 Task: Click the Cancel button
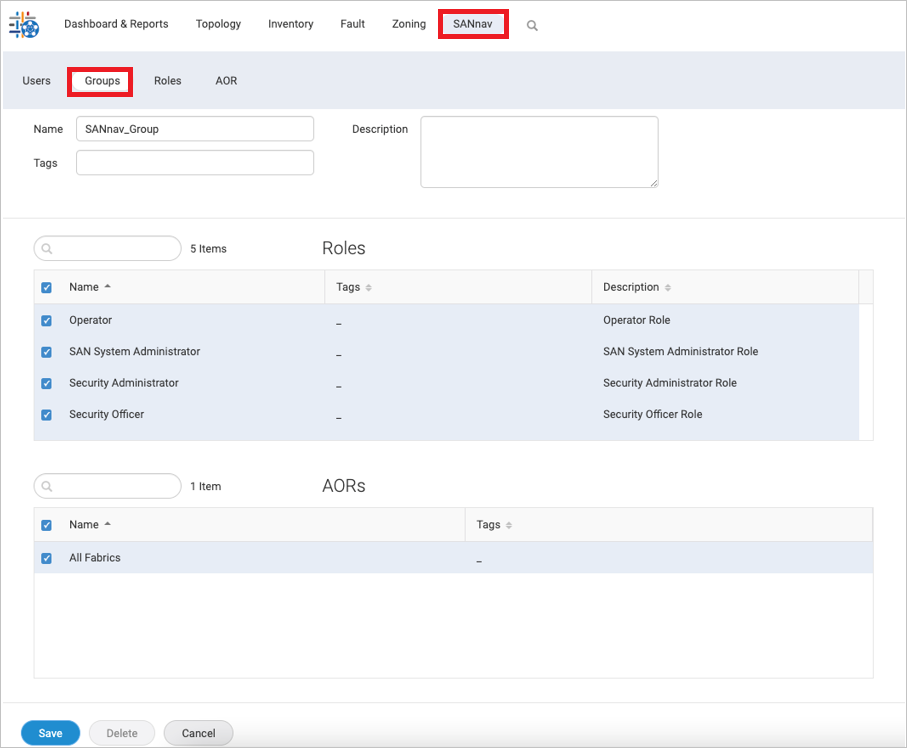click(x=198, y=733)
